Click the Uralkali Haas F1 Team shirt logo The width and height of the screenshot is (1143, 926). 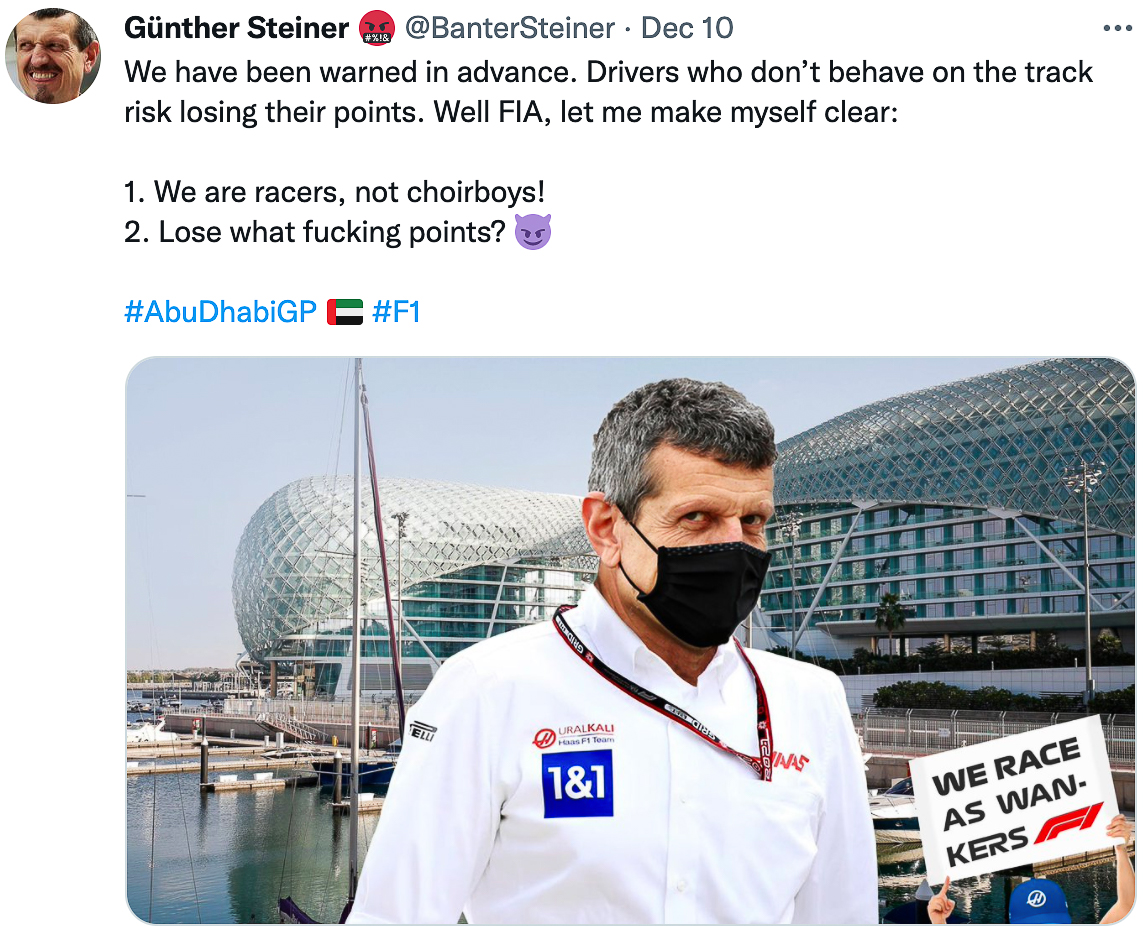click(574, 735)
